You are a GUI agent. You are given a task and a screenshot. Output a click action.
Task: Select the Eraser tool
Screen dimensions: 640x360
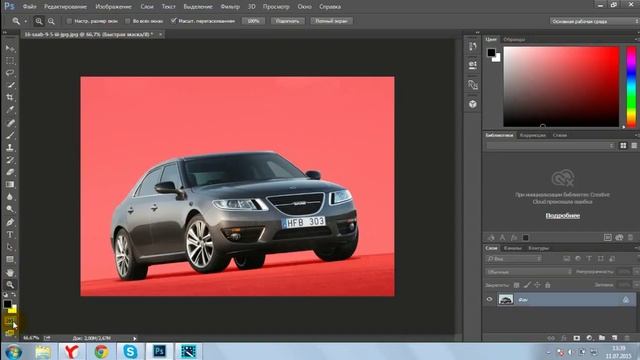click(10, 172)
